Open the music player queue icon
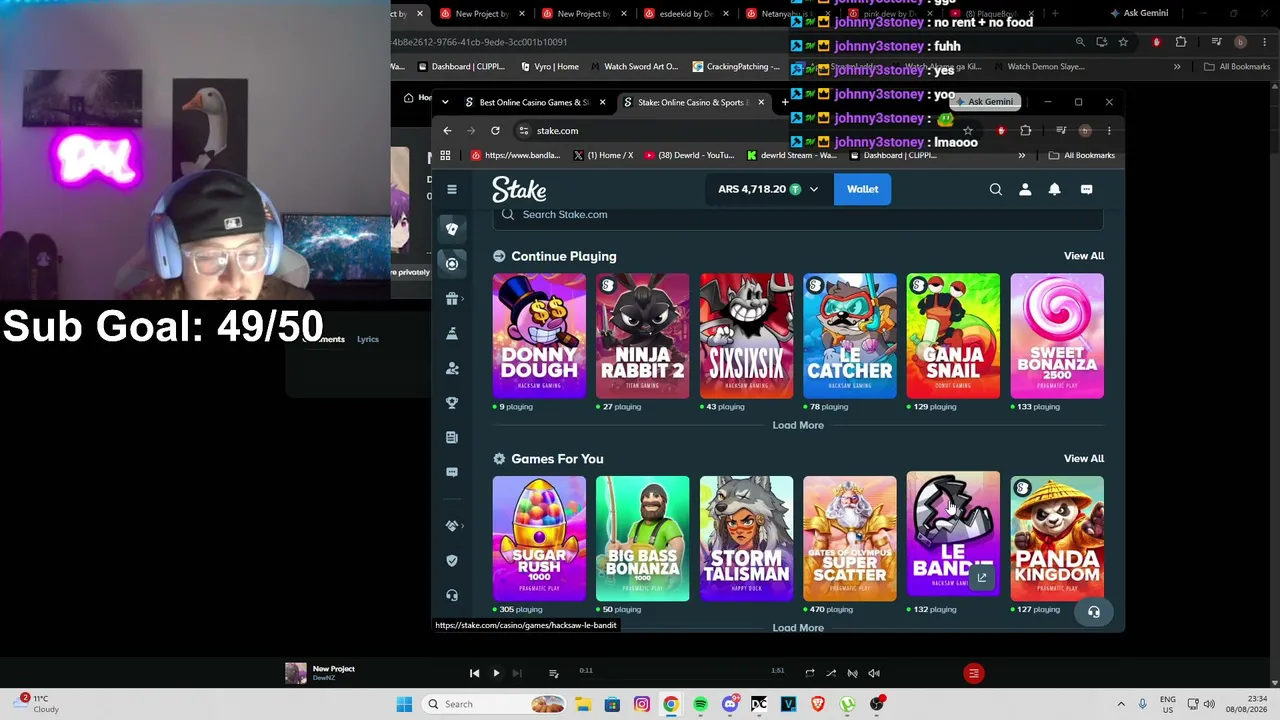The height and width of the screenshot is (720, 1280). [x=553, y=673]
